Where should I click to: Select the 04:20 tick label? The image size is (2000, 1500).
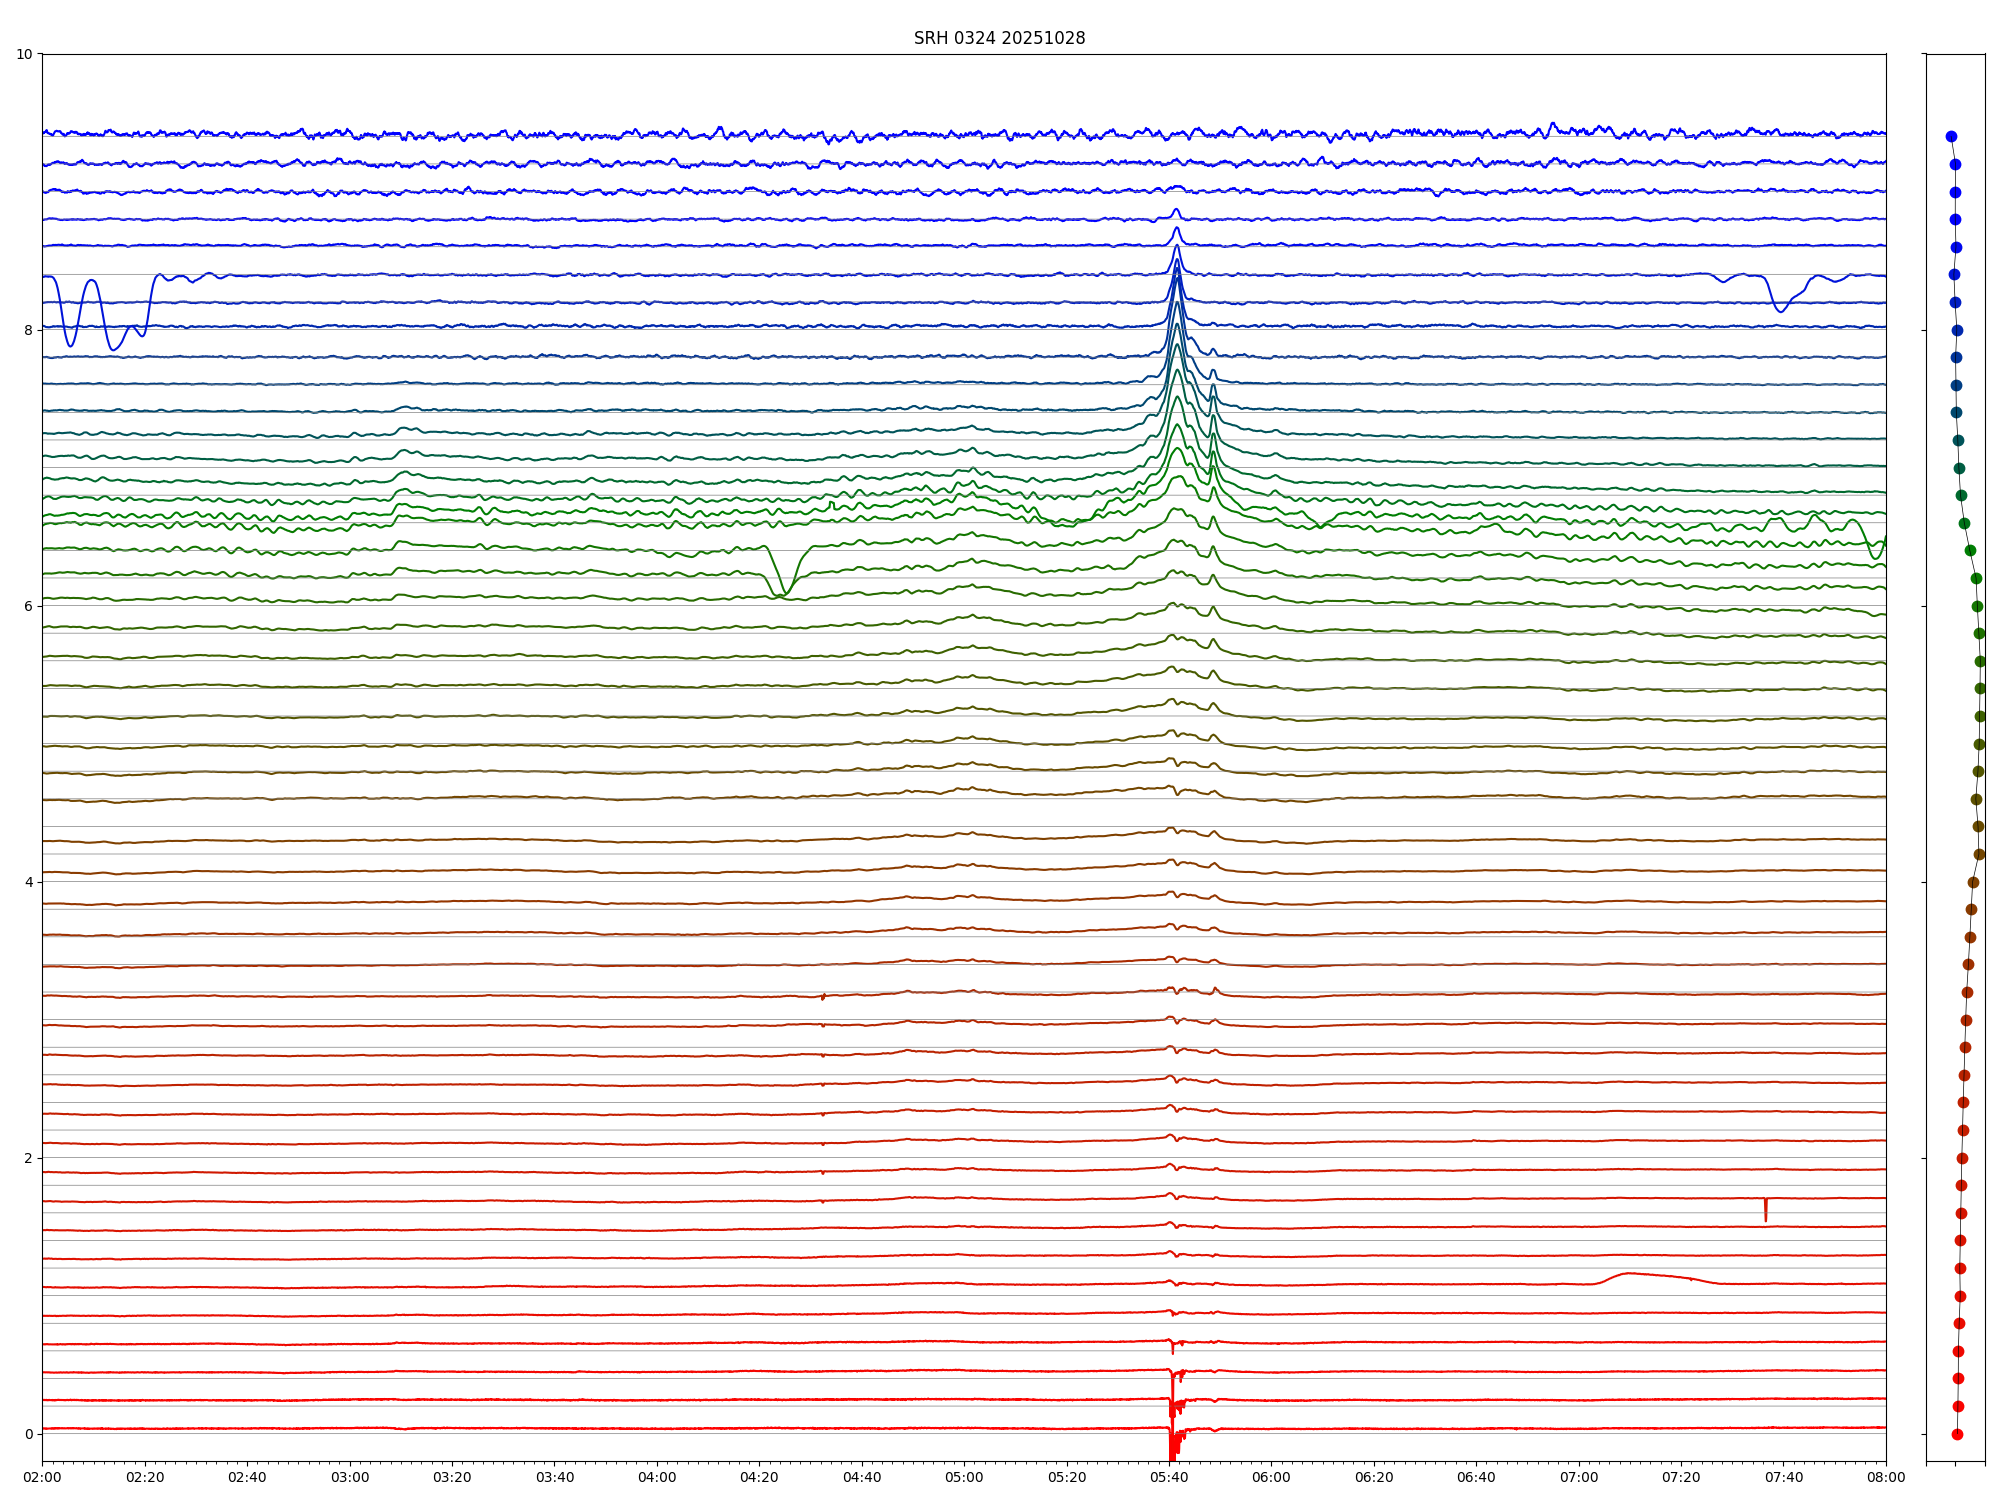pos(759,1478)
